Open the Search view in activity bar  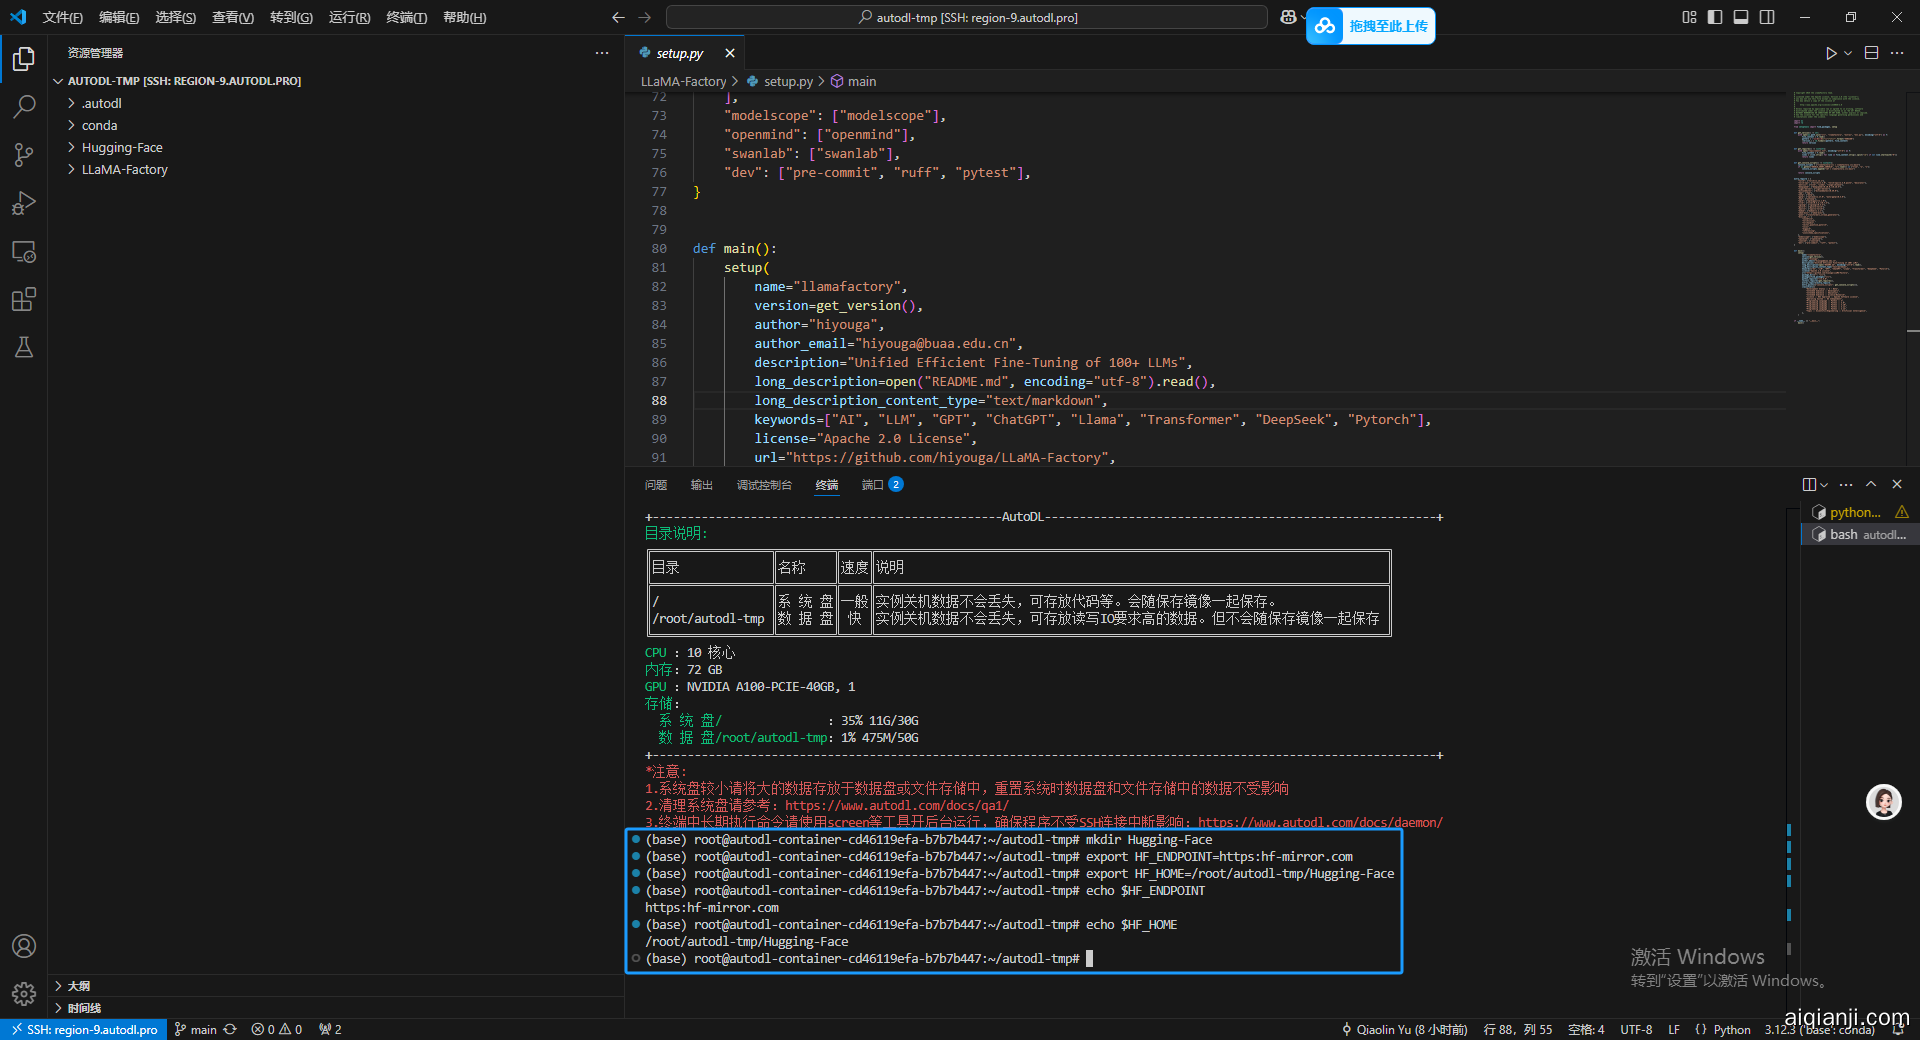pyautogui.click(x=24, y=106)
